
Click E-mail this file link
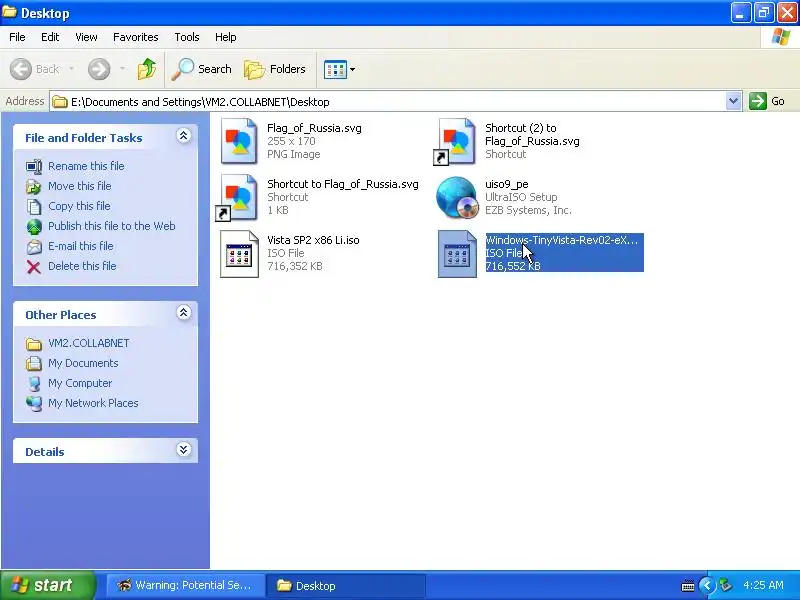pyautogui.click(x=81, y=246)
